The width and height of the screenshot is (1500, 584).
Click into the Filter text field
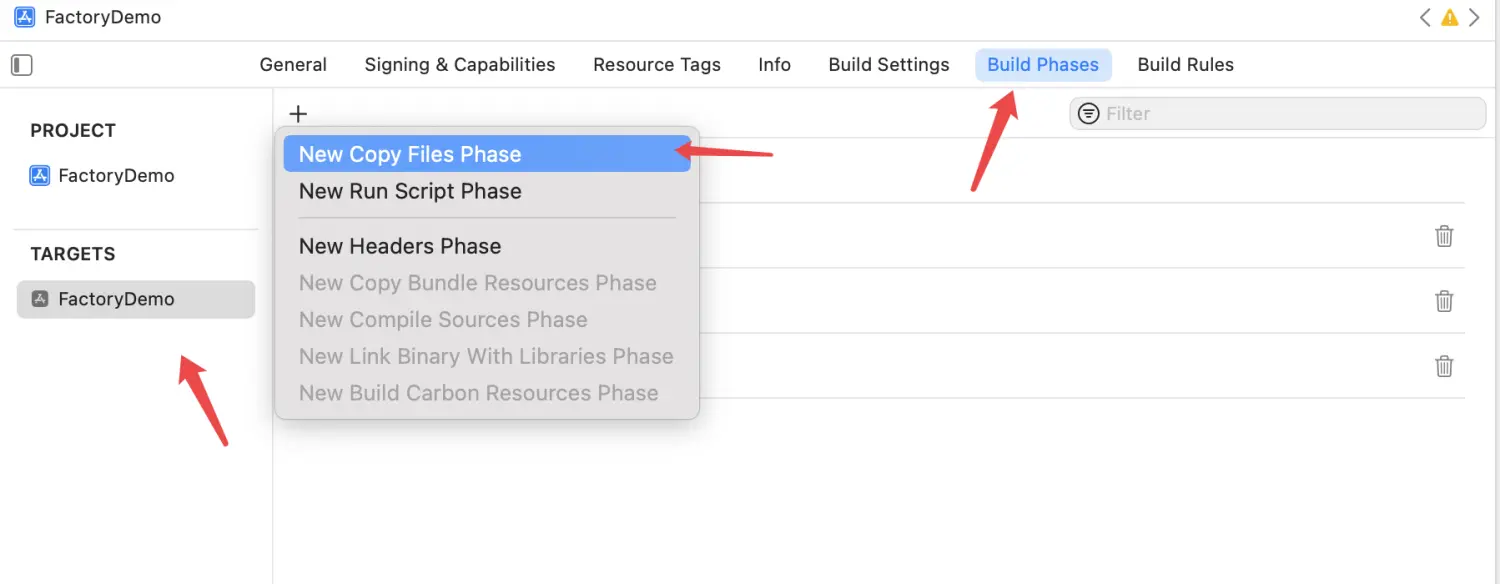(x=1290, y=114)
